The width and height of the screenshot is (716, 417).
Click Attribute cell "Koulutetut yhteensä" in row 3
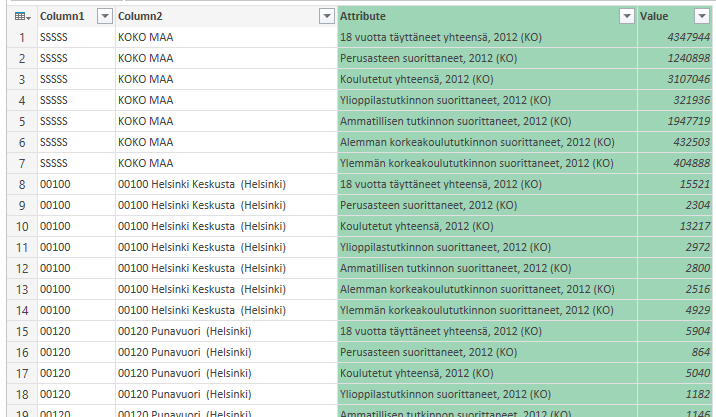416,79
